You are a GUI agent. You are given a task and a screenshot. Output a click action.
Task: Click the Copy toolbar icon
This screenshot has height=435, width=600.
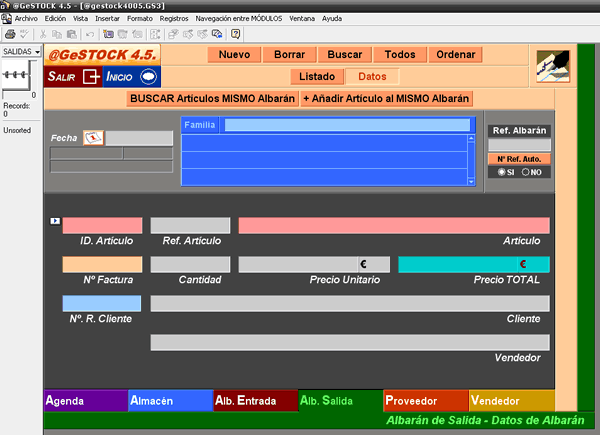(x=57, y=34)
